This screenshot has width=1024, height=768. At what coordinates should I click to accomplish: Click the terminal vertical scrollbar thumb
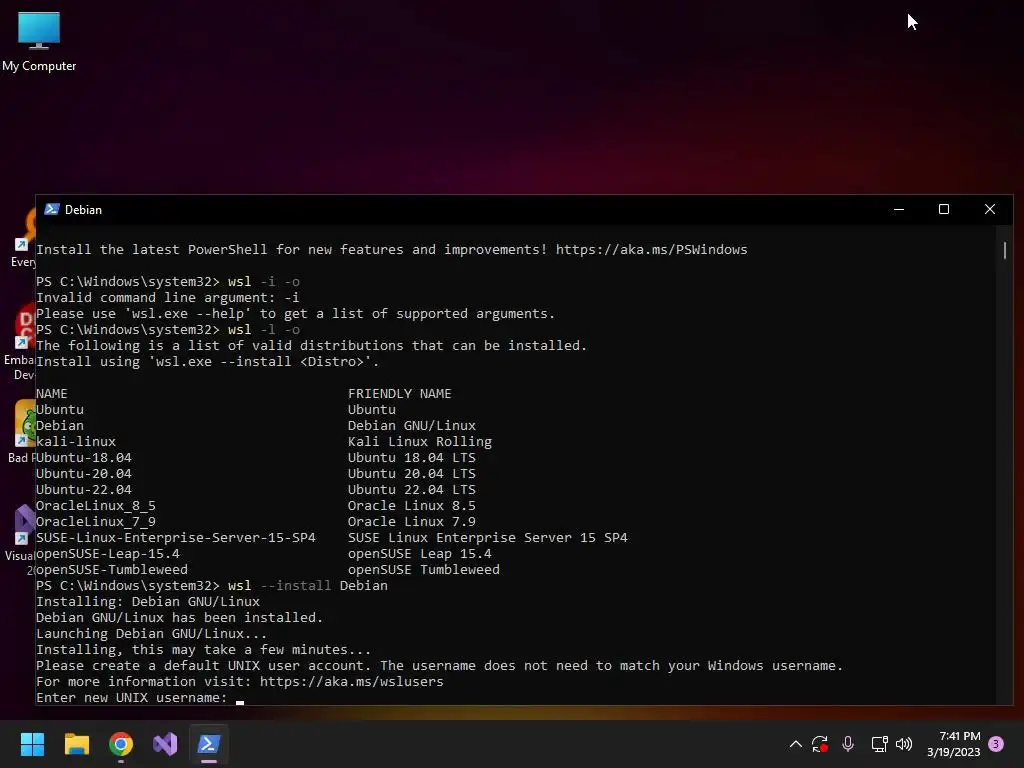pyautogui.click(x=1004, y=250)
